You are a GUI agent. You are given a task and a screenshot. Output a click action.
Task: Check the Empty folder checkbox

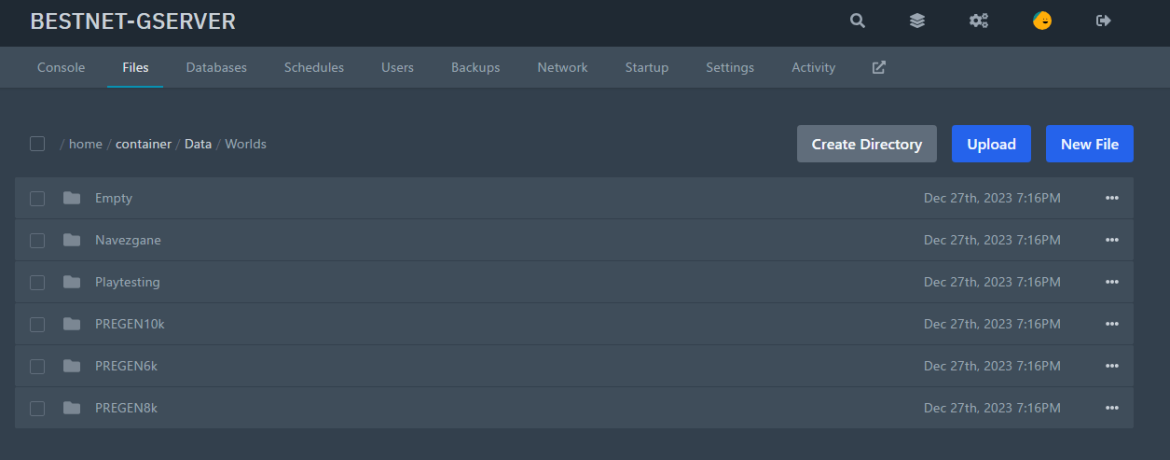37,198
